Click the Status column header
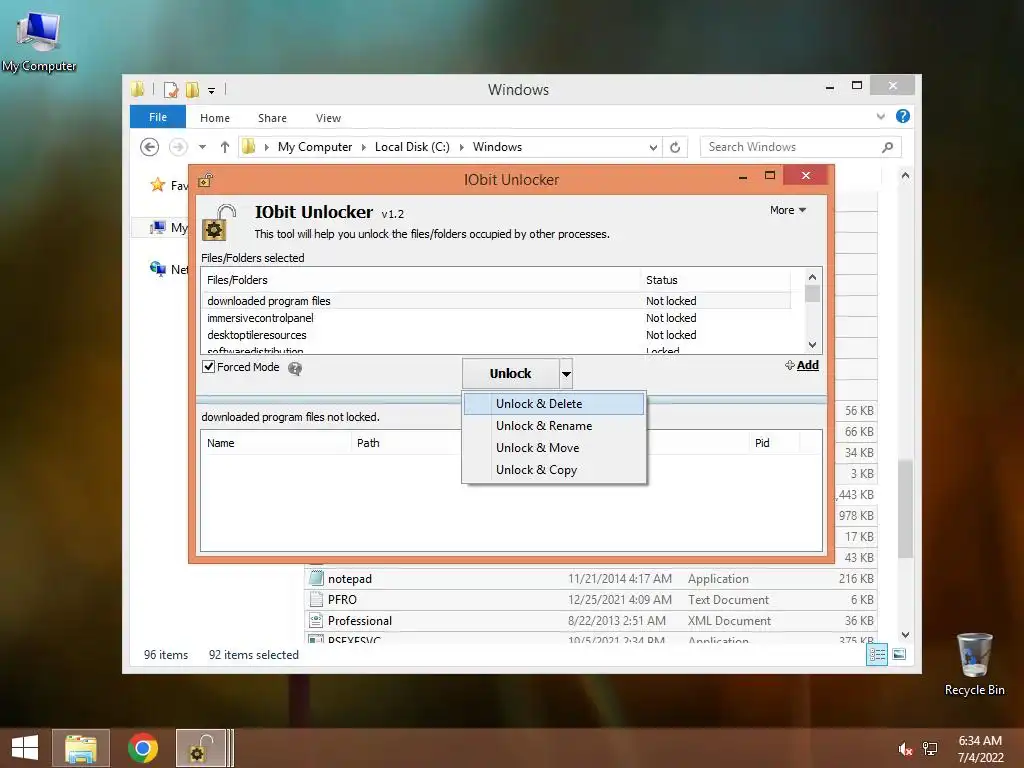This screenshot has height=768, width=1024. [715, 280]
